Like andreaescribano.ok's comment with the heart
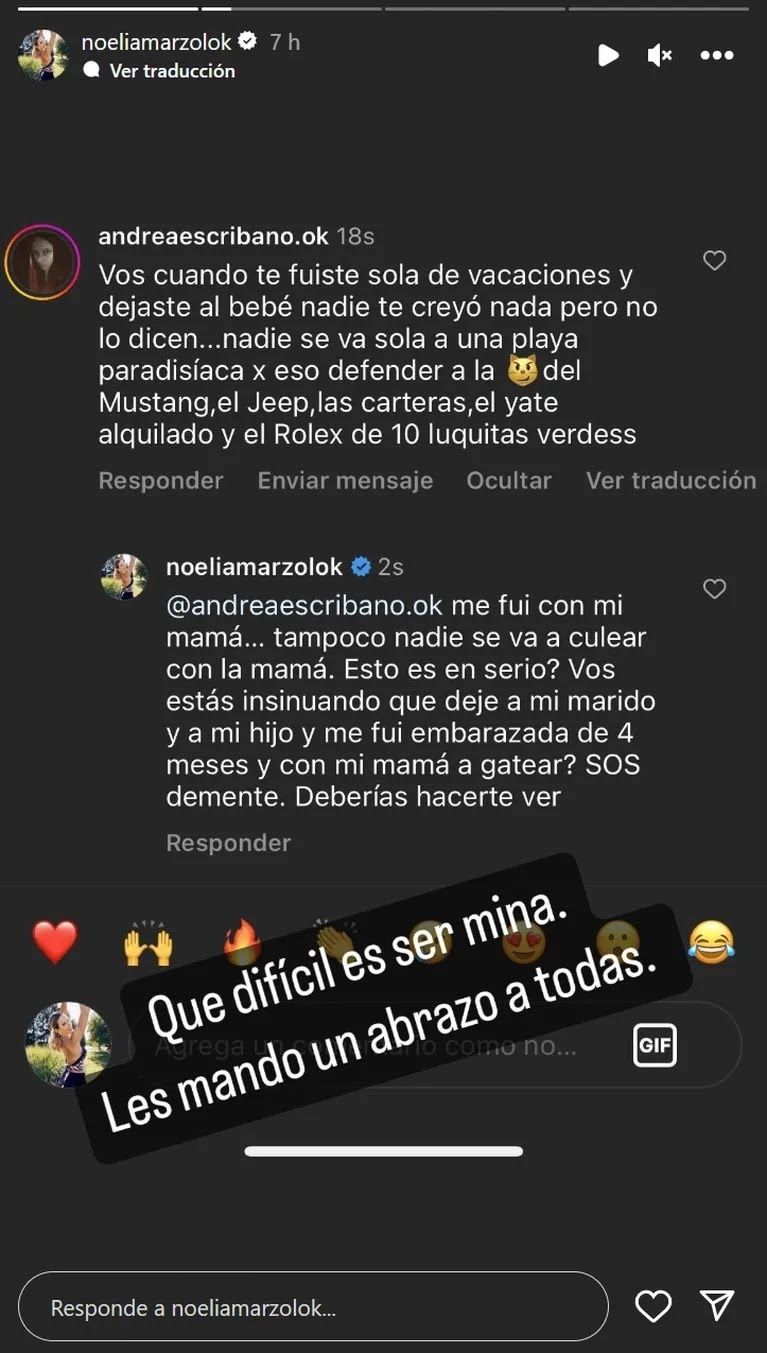 [x=714, y=261]
